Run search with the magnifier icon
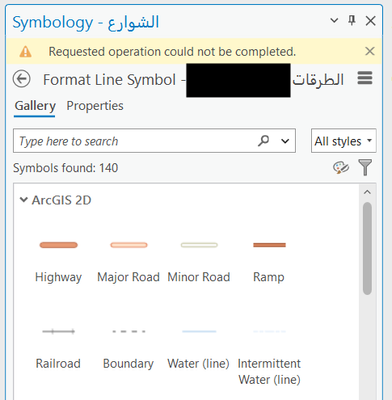The height and width of the screenshot is (400, 392). (x=263, y=141)
